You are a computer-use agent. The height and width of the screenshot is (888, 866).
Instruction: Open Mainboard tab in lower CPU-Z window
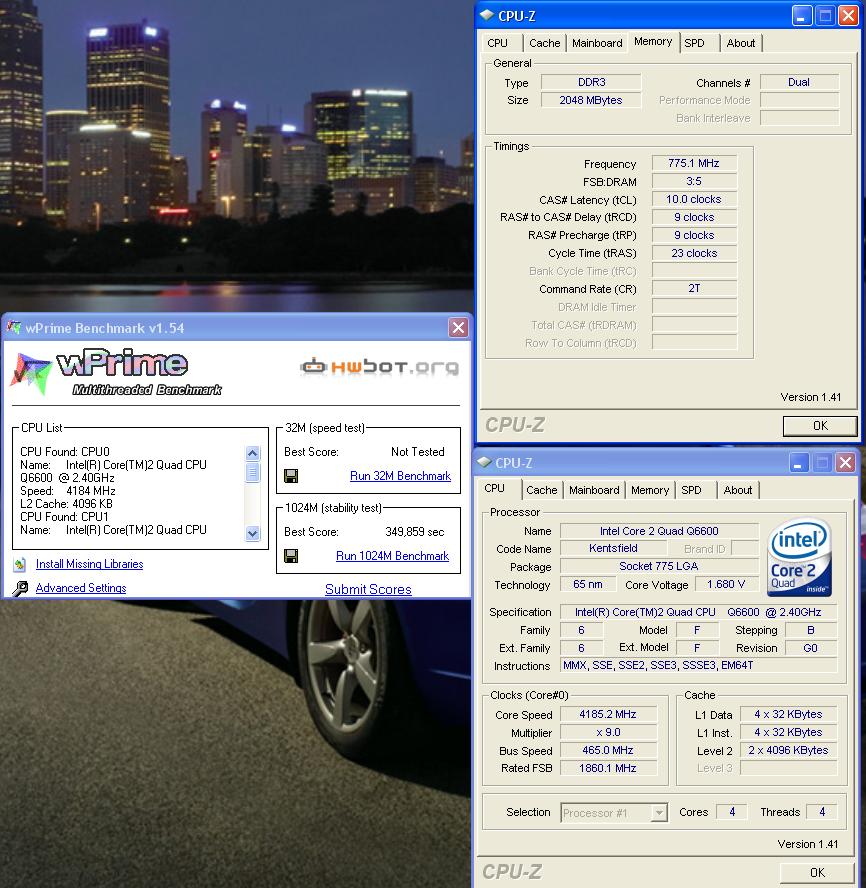click(594, 490)
